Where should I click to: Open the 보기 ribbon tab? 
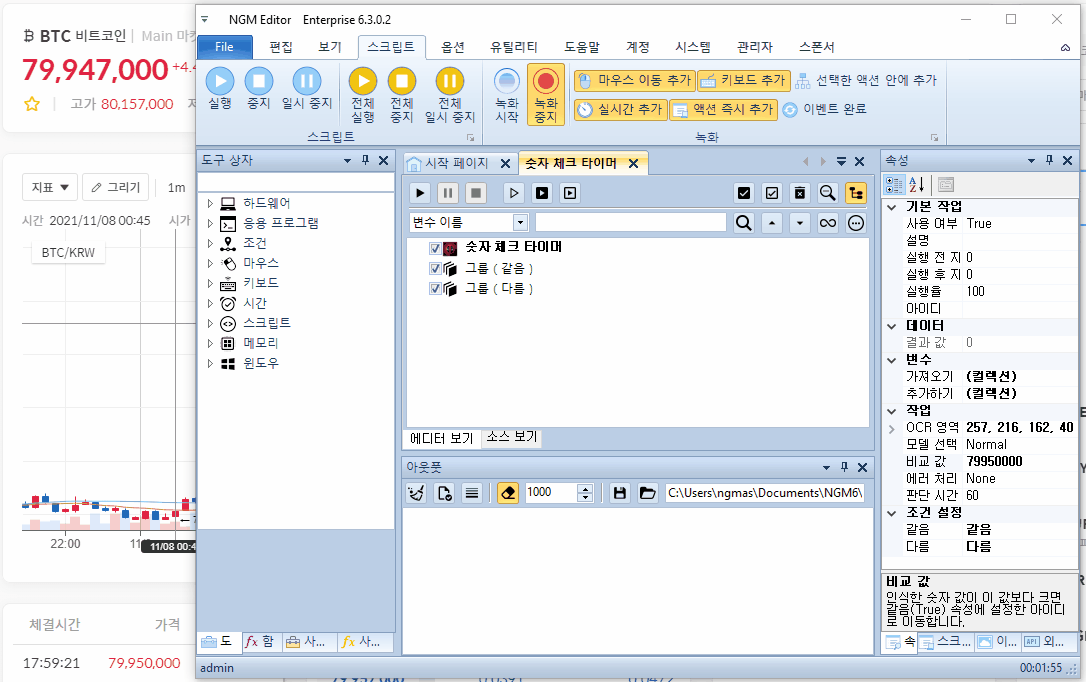(330, 47)
